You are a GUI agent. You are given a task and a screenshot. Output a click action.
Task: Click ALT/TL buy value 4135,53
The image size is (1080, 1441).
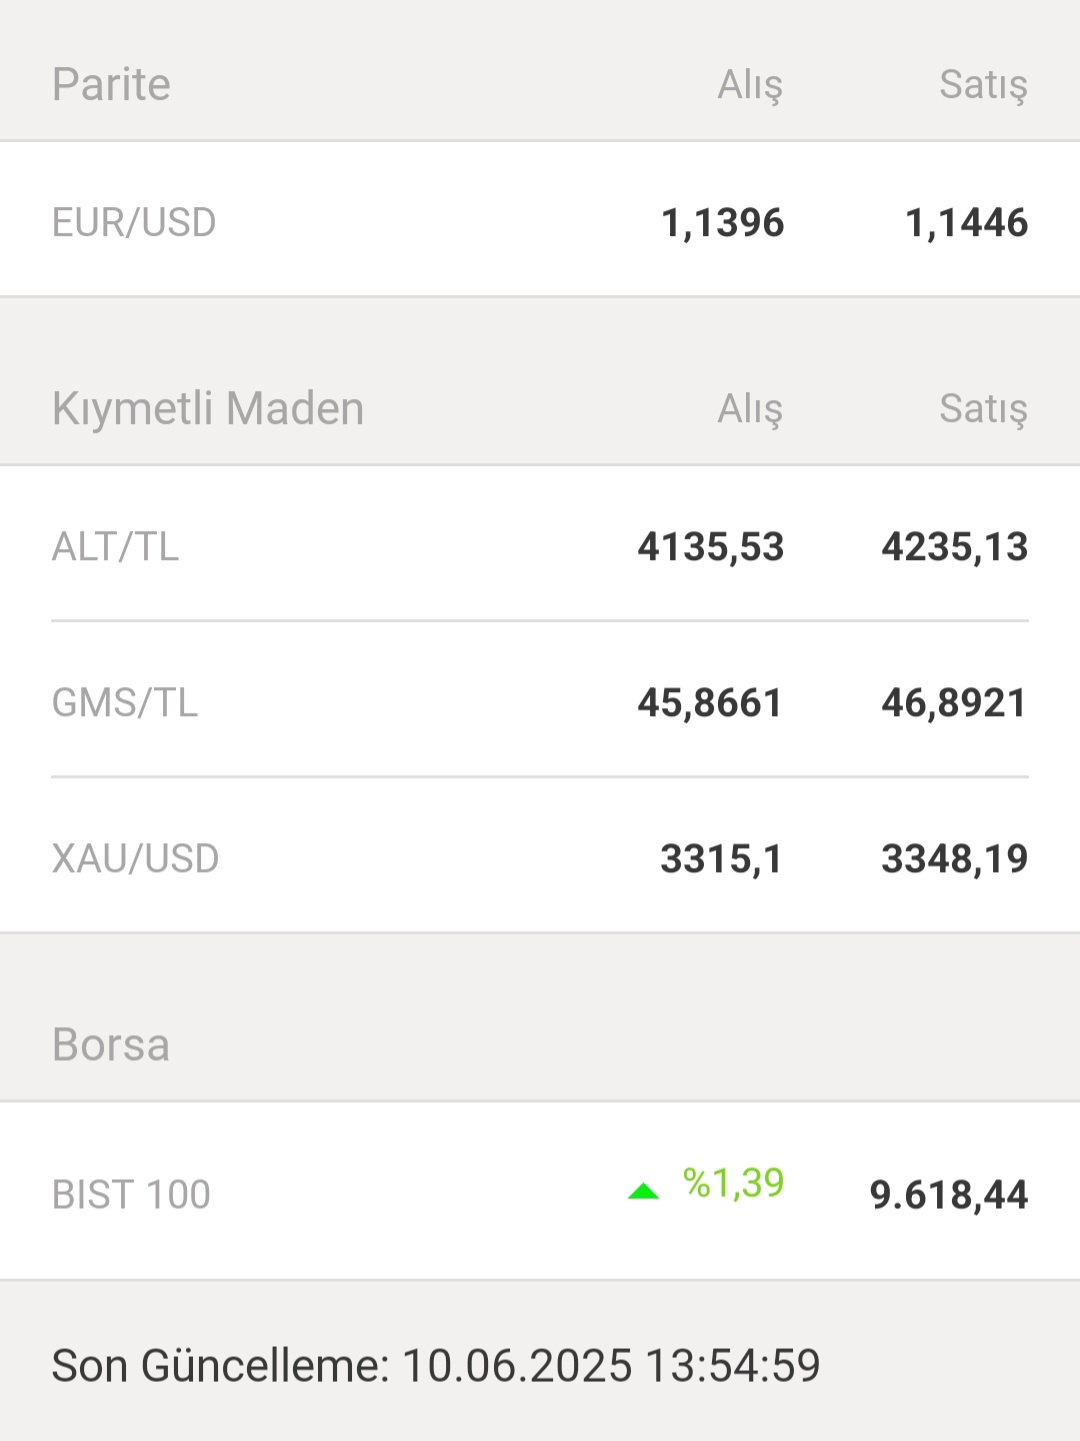pos(711,547)
